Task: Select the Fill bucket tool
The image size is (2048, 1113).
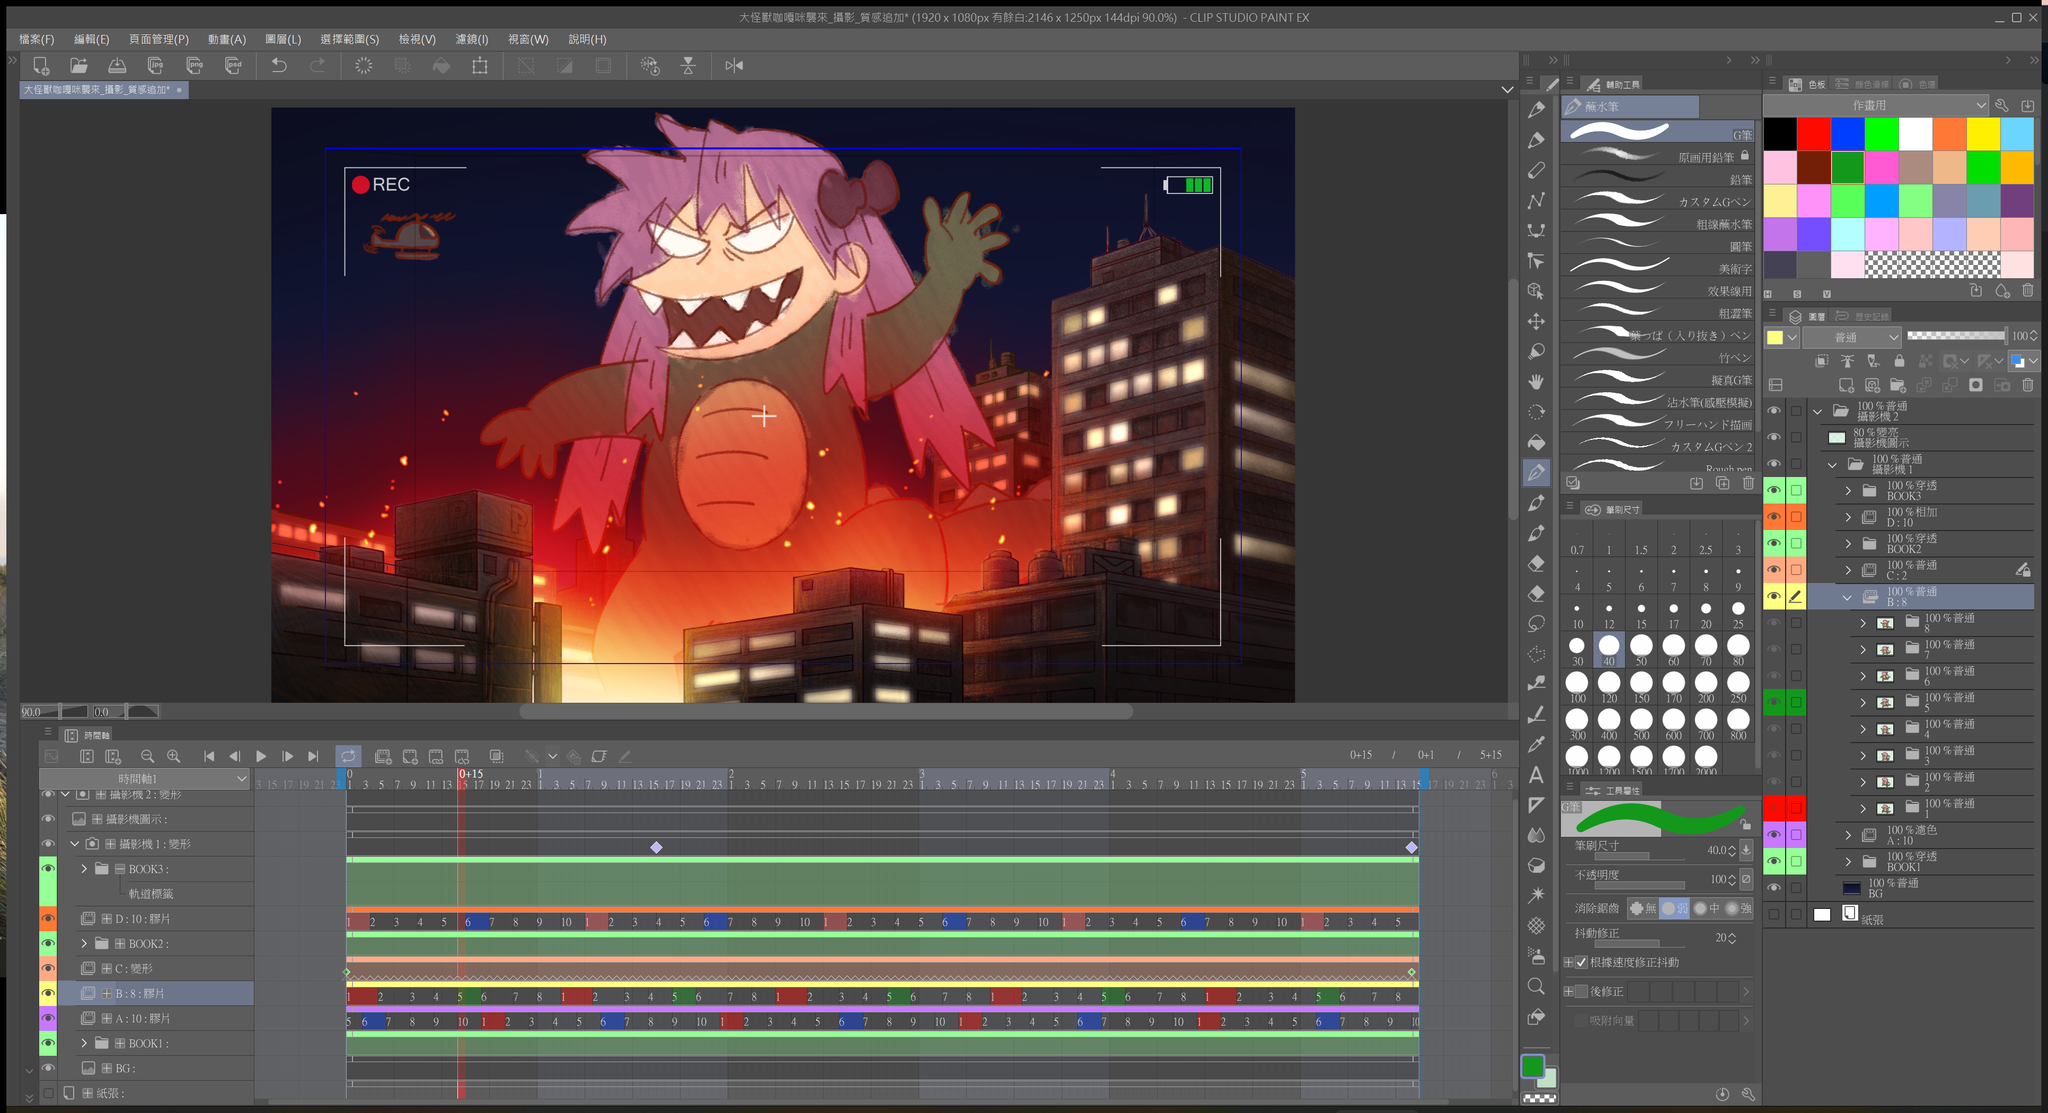Action: click(1536, 442)
